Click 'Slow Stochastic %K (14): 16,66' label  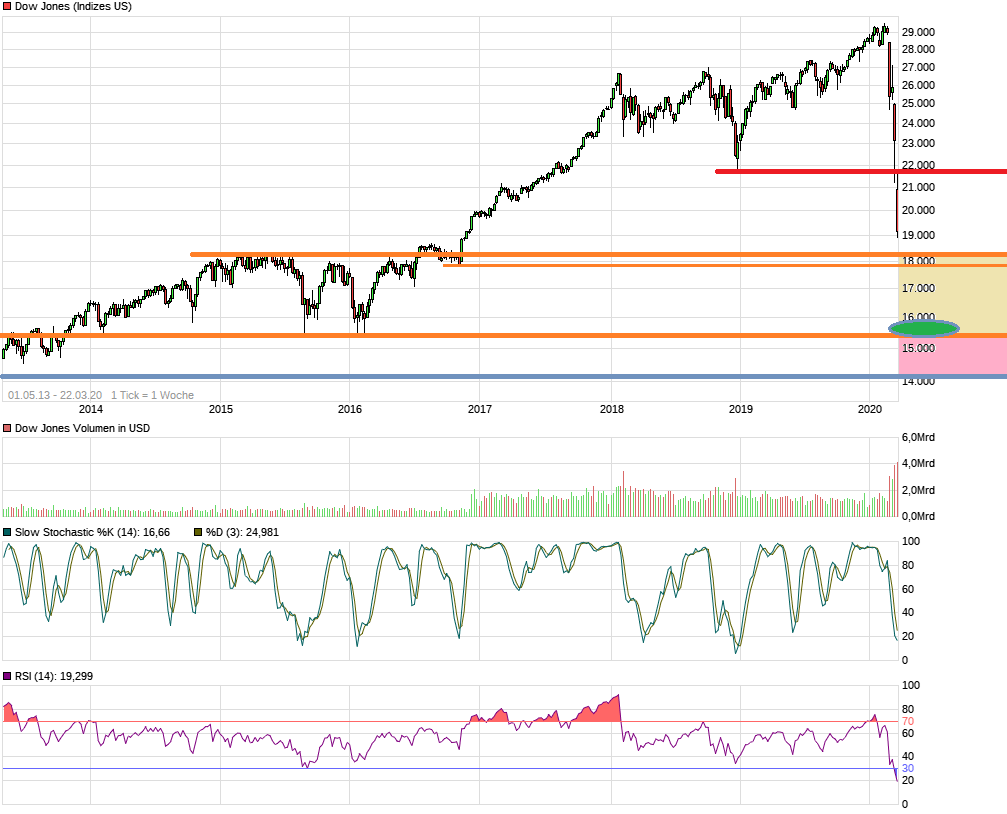click(x=92, y=533)
